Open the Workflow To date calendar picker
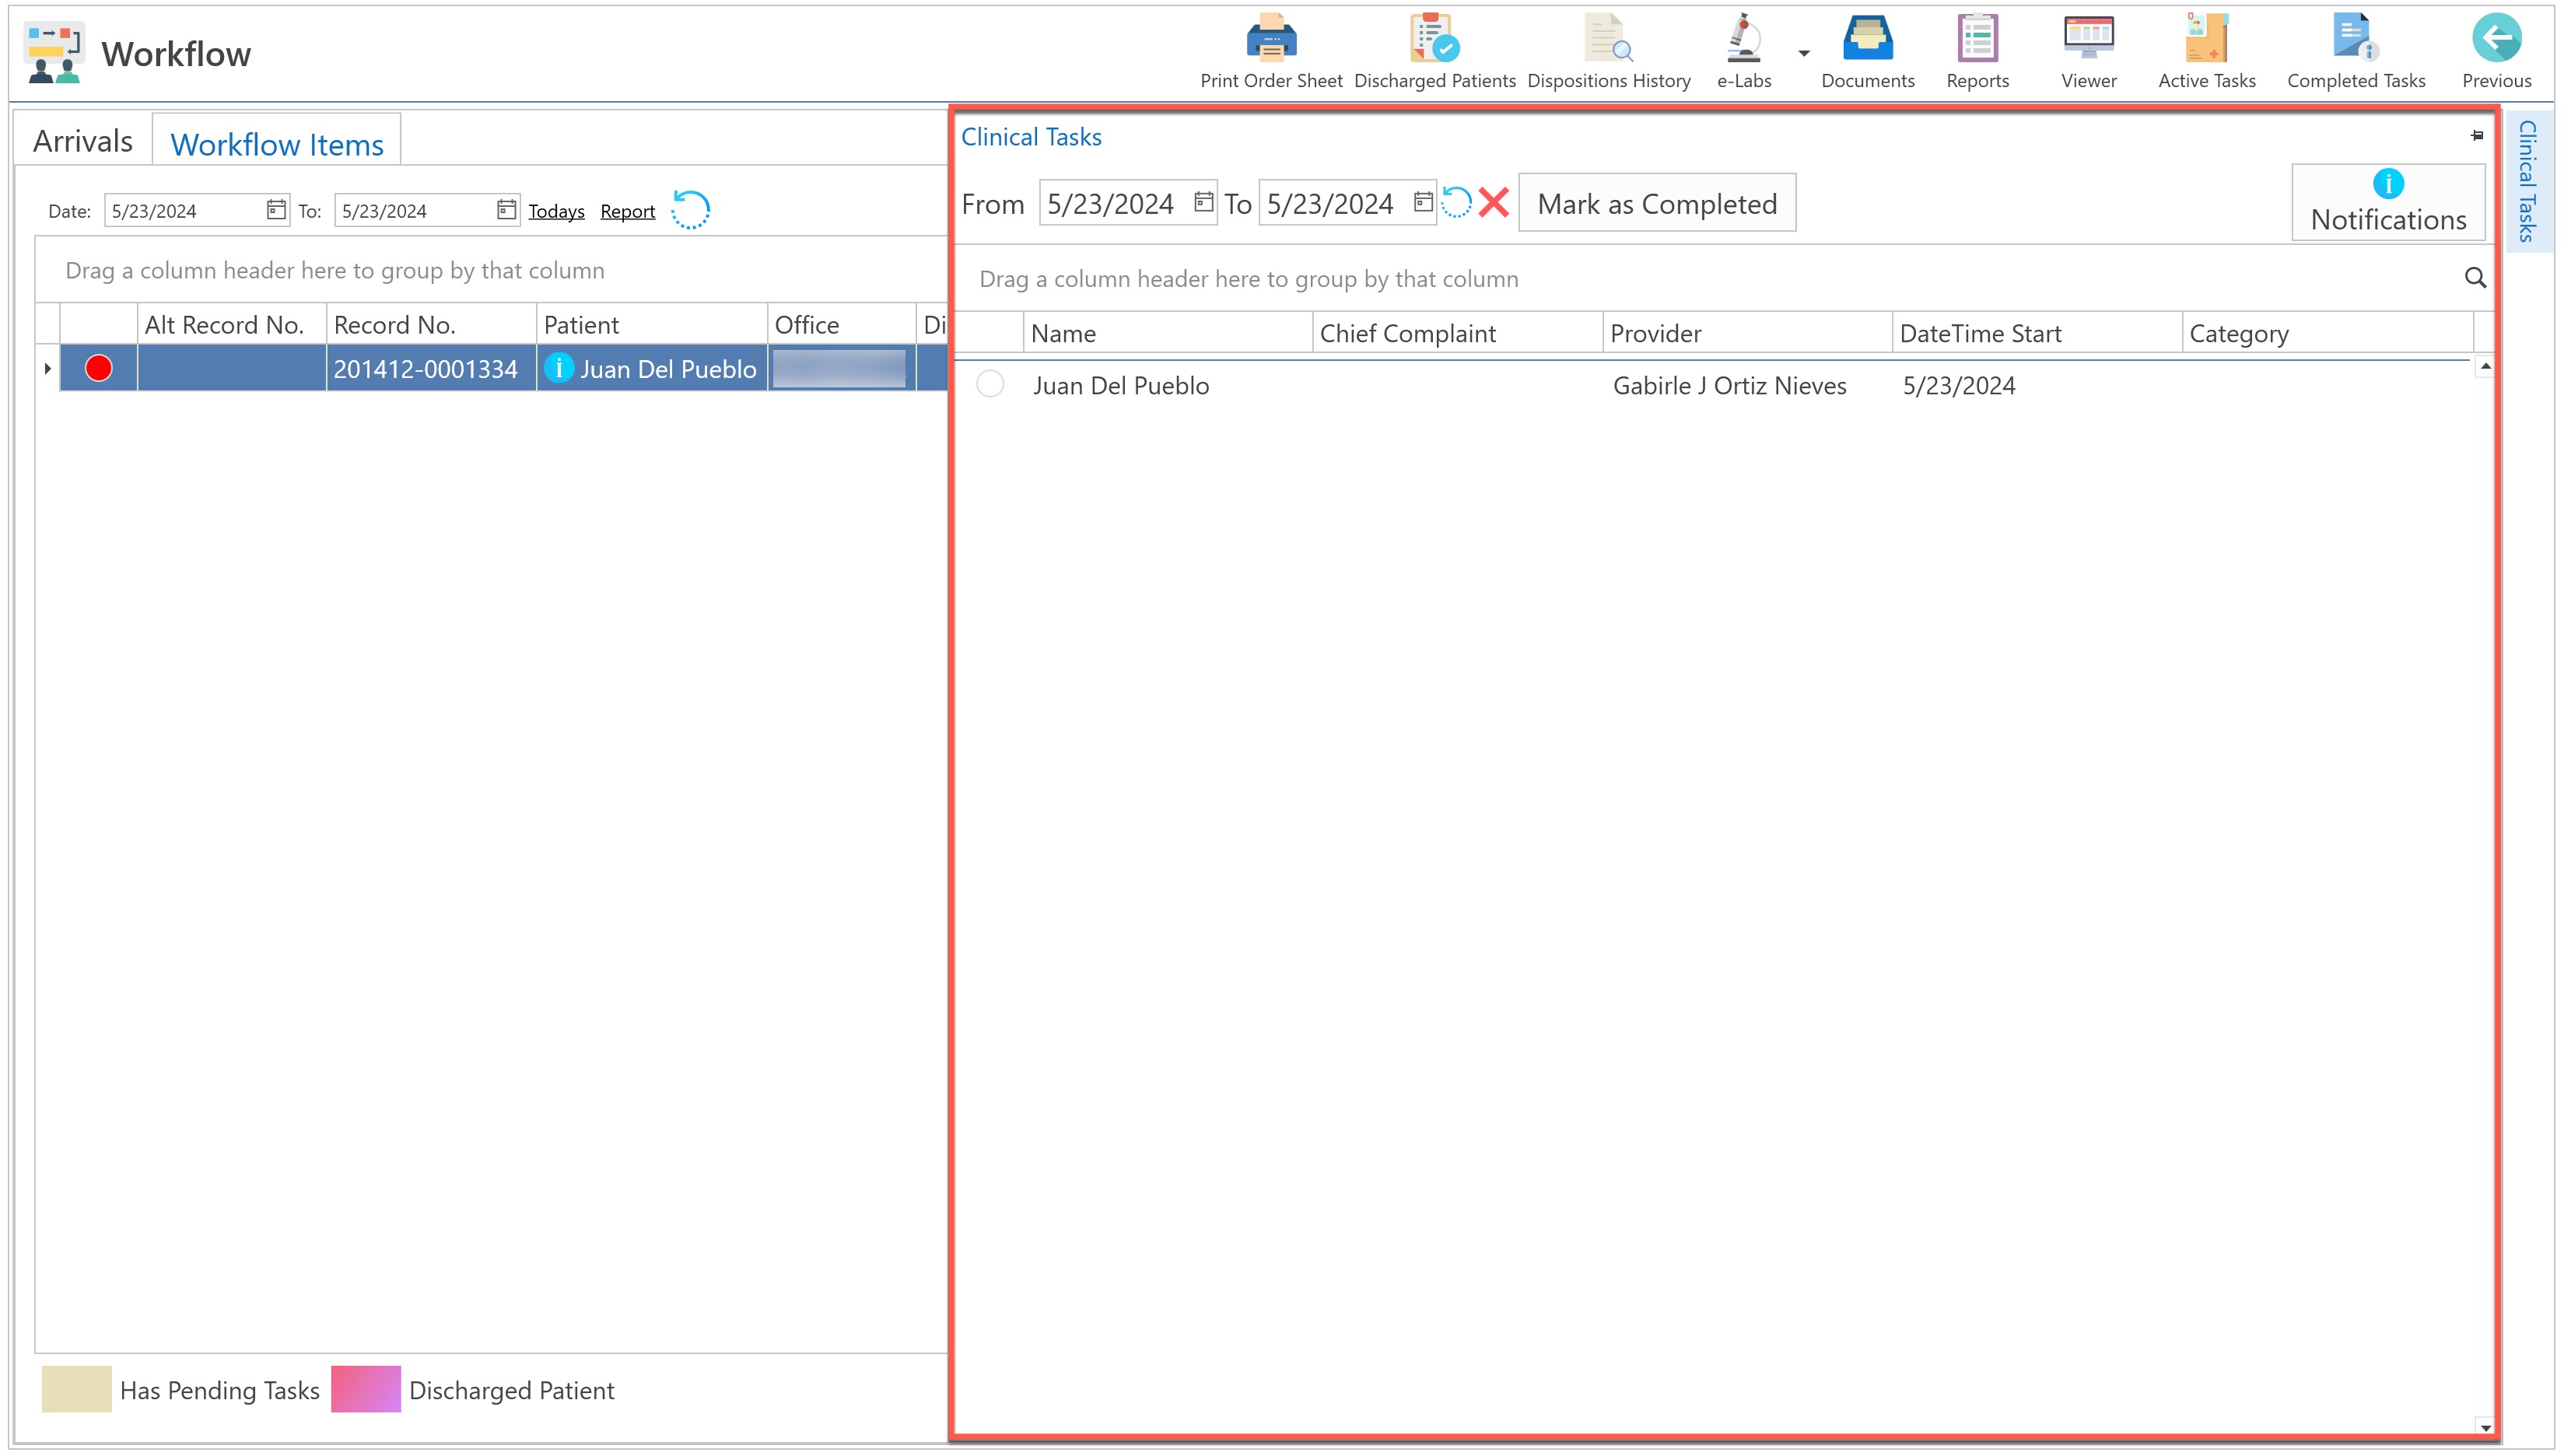This screenshot has height=1456, width=2564. 507,210
